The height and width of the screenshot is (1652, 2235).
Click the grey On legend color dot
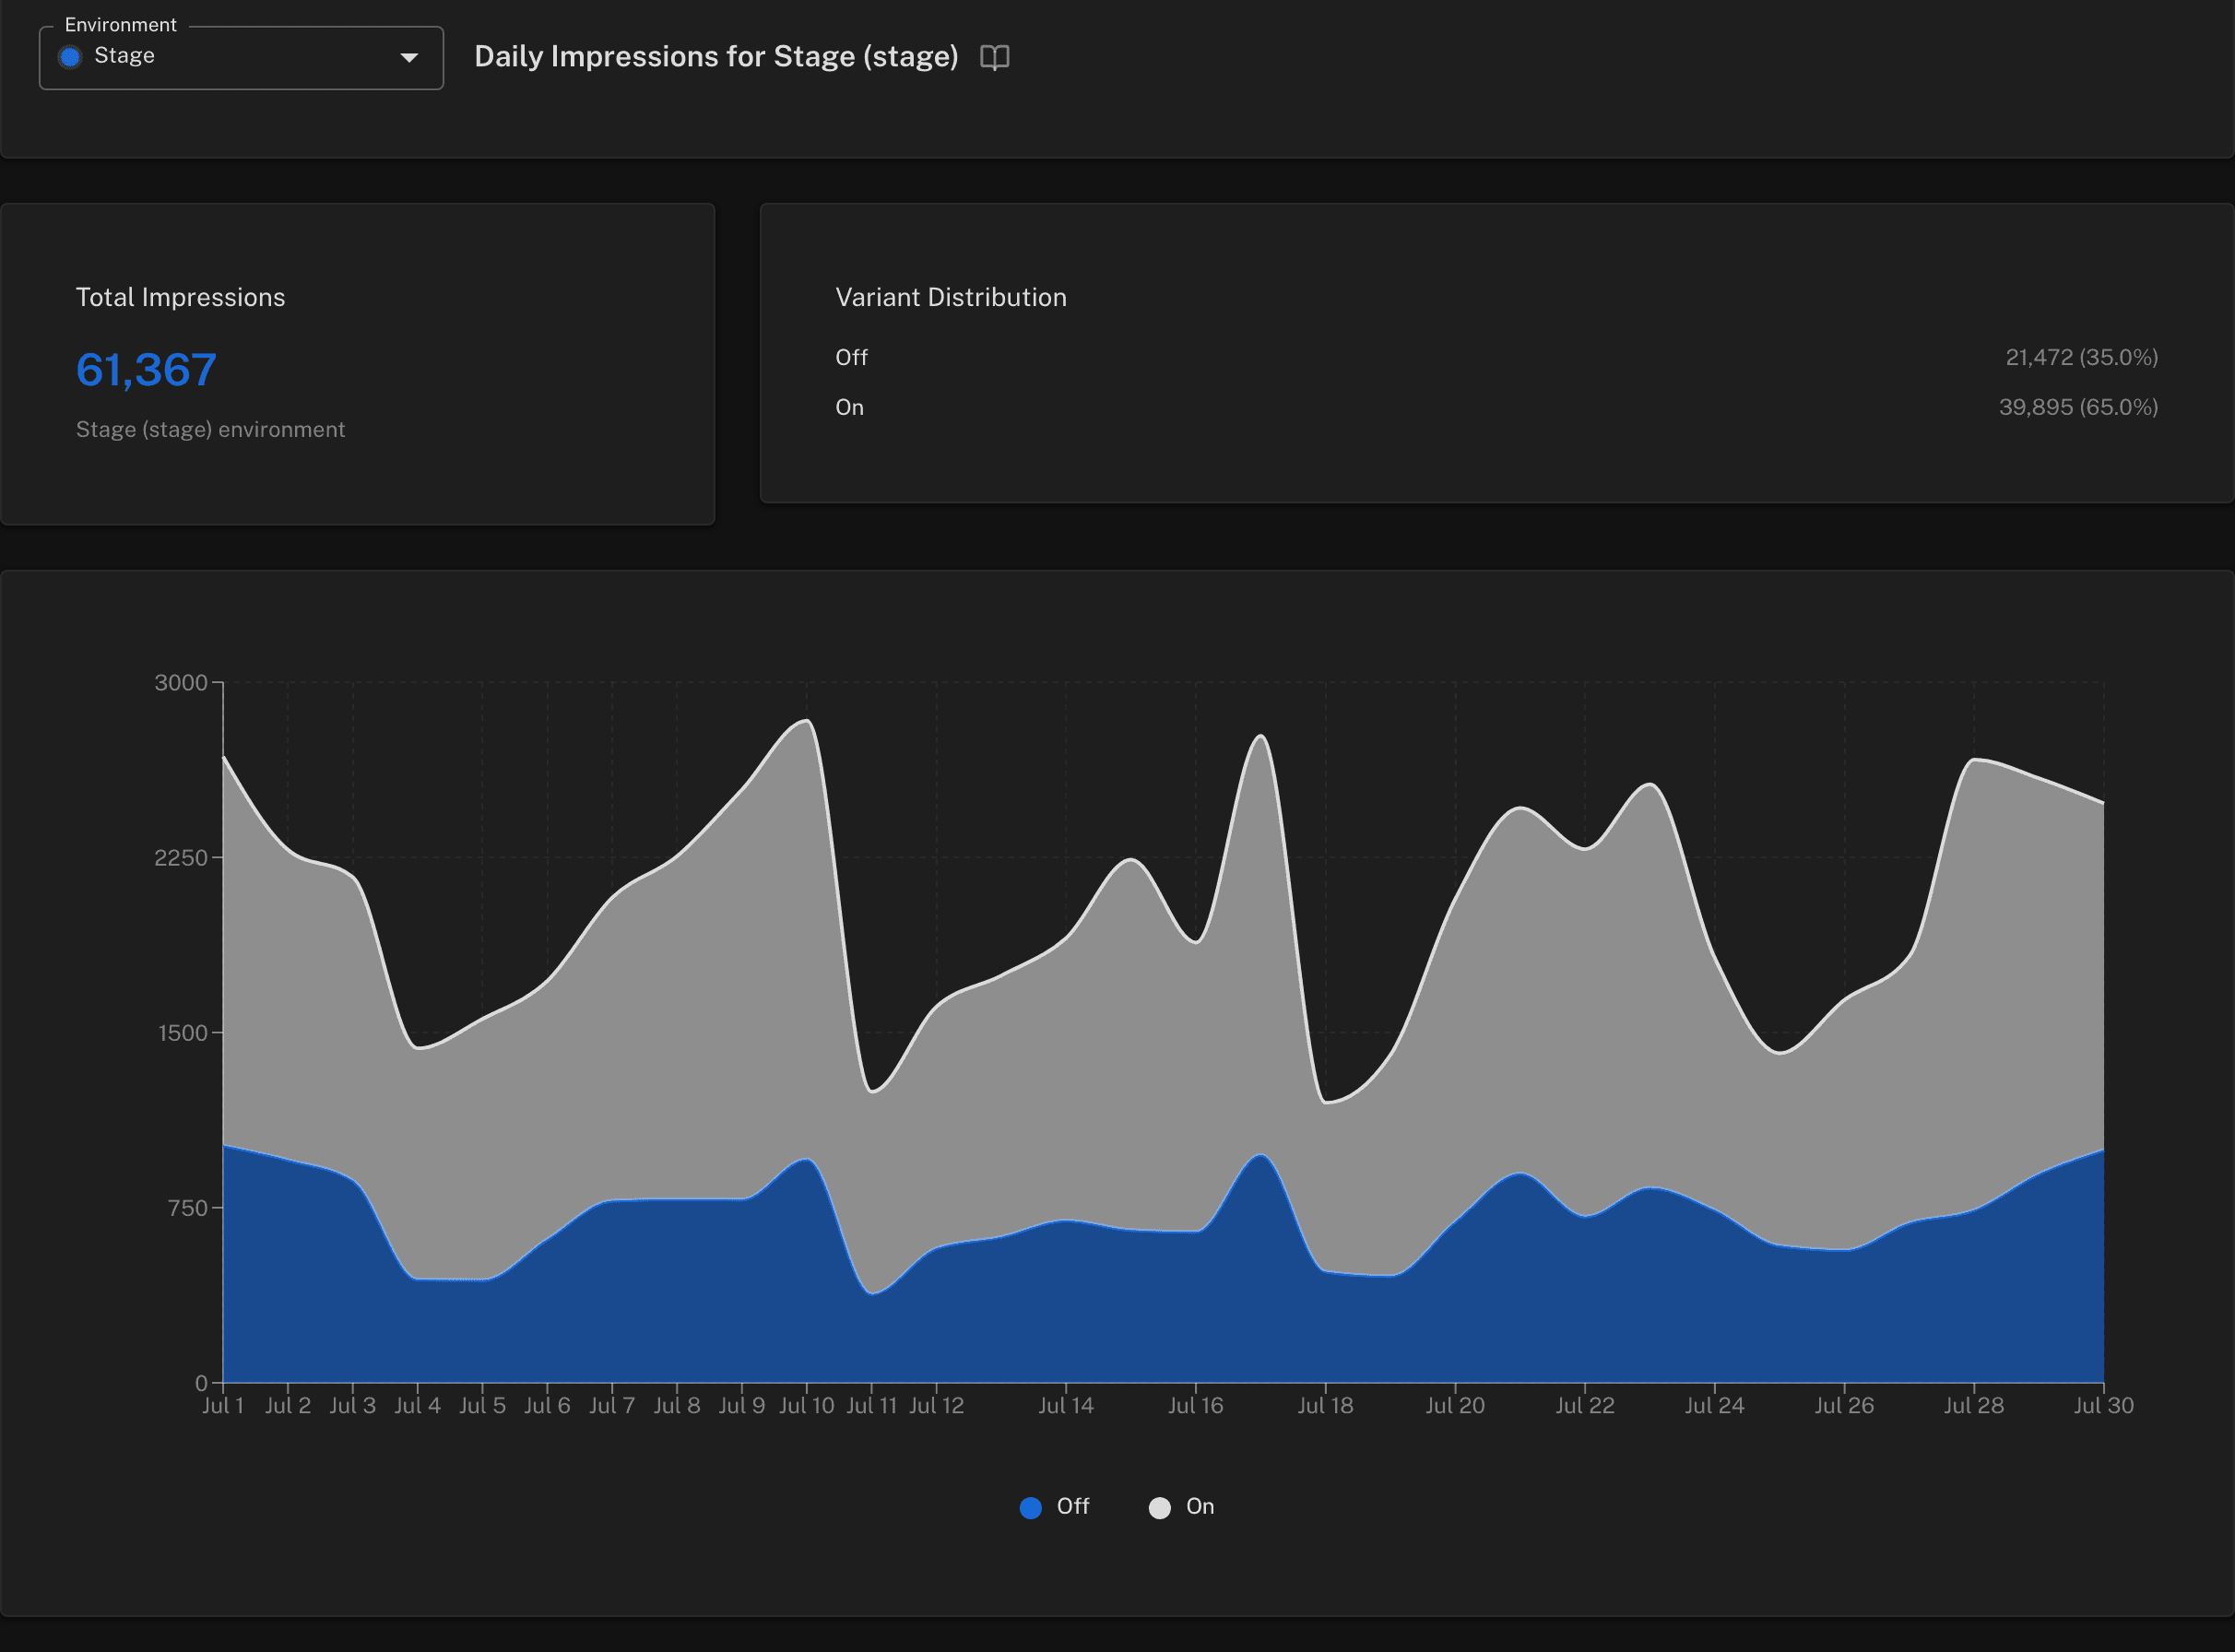tap(1159, 1507)
